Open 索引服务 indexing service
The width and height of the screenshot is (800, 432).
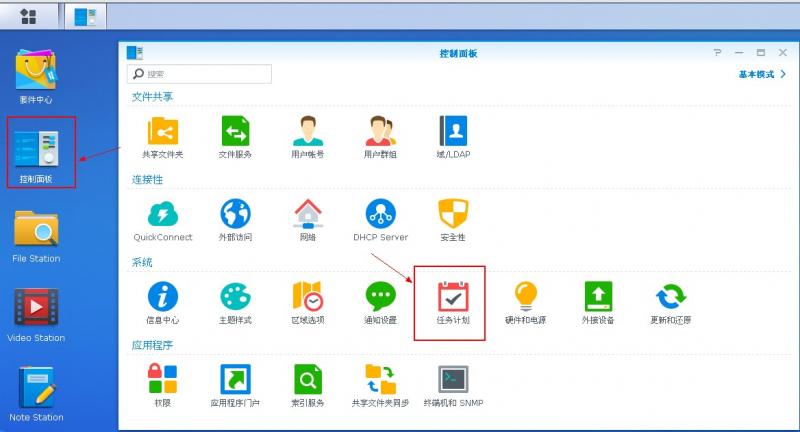point(308,386)
